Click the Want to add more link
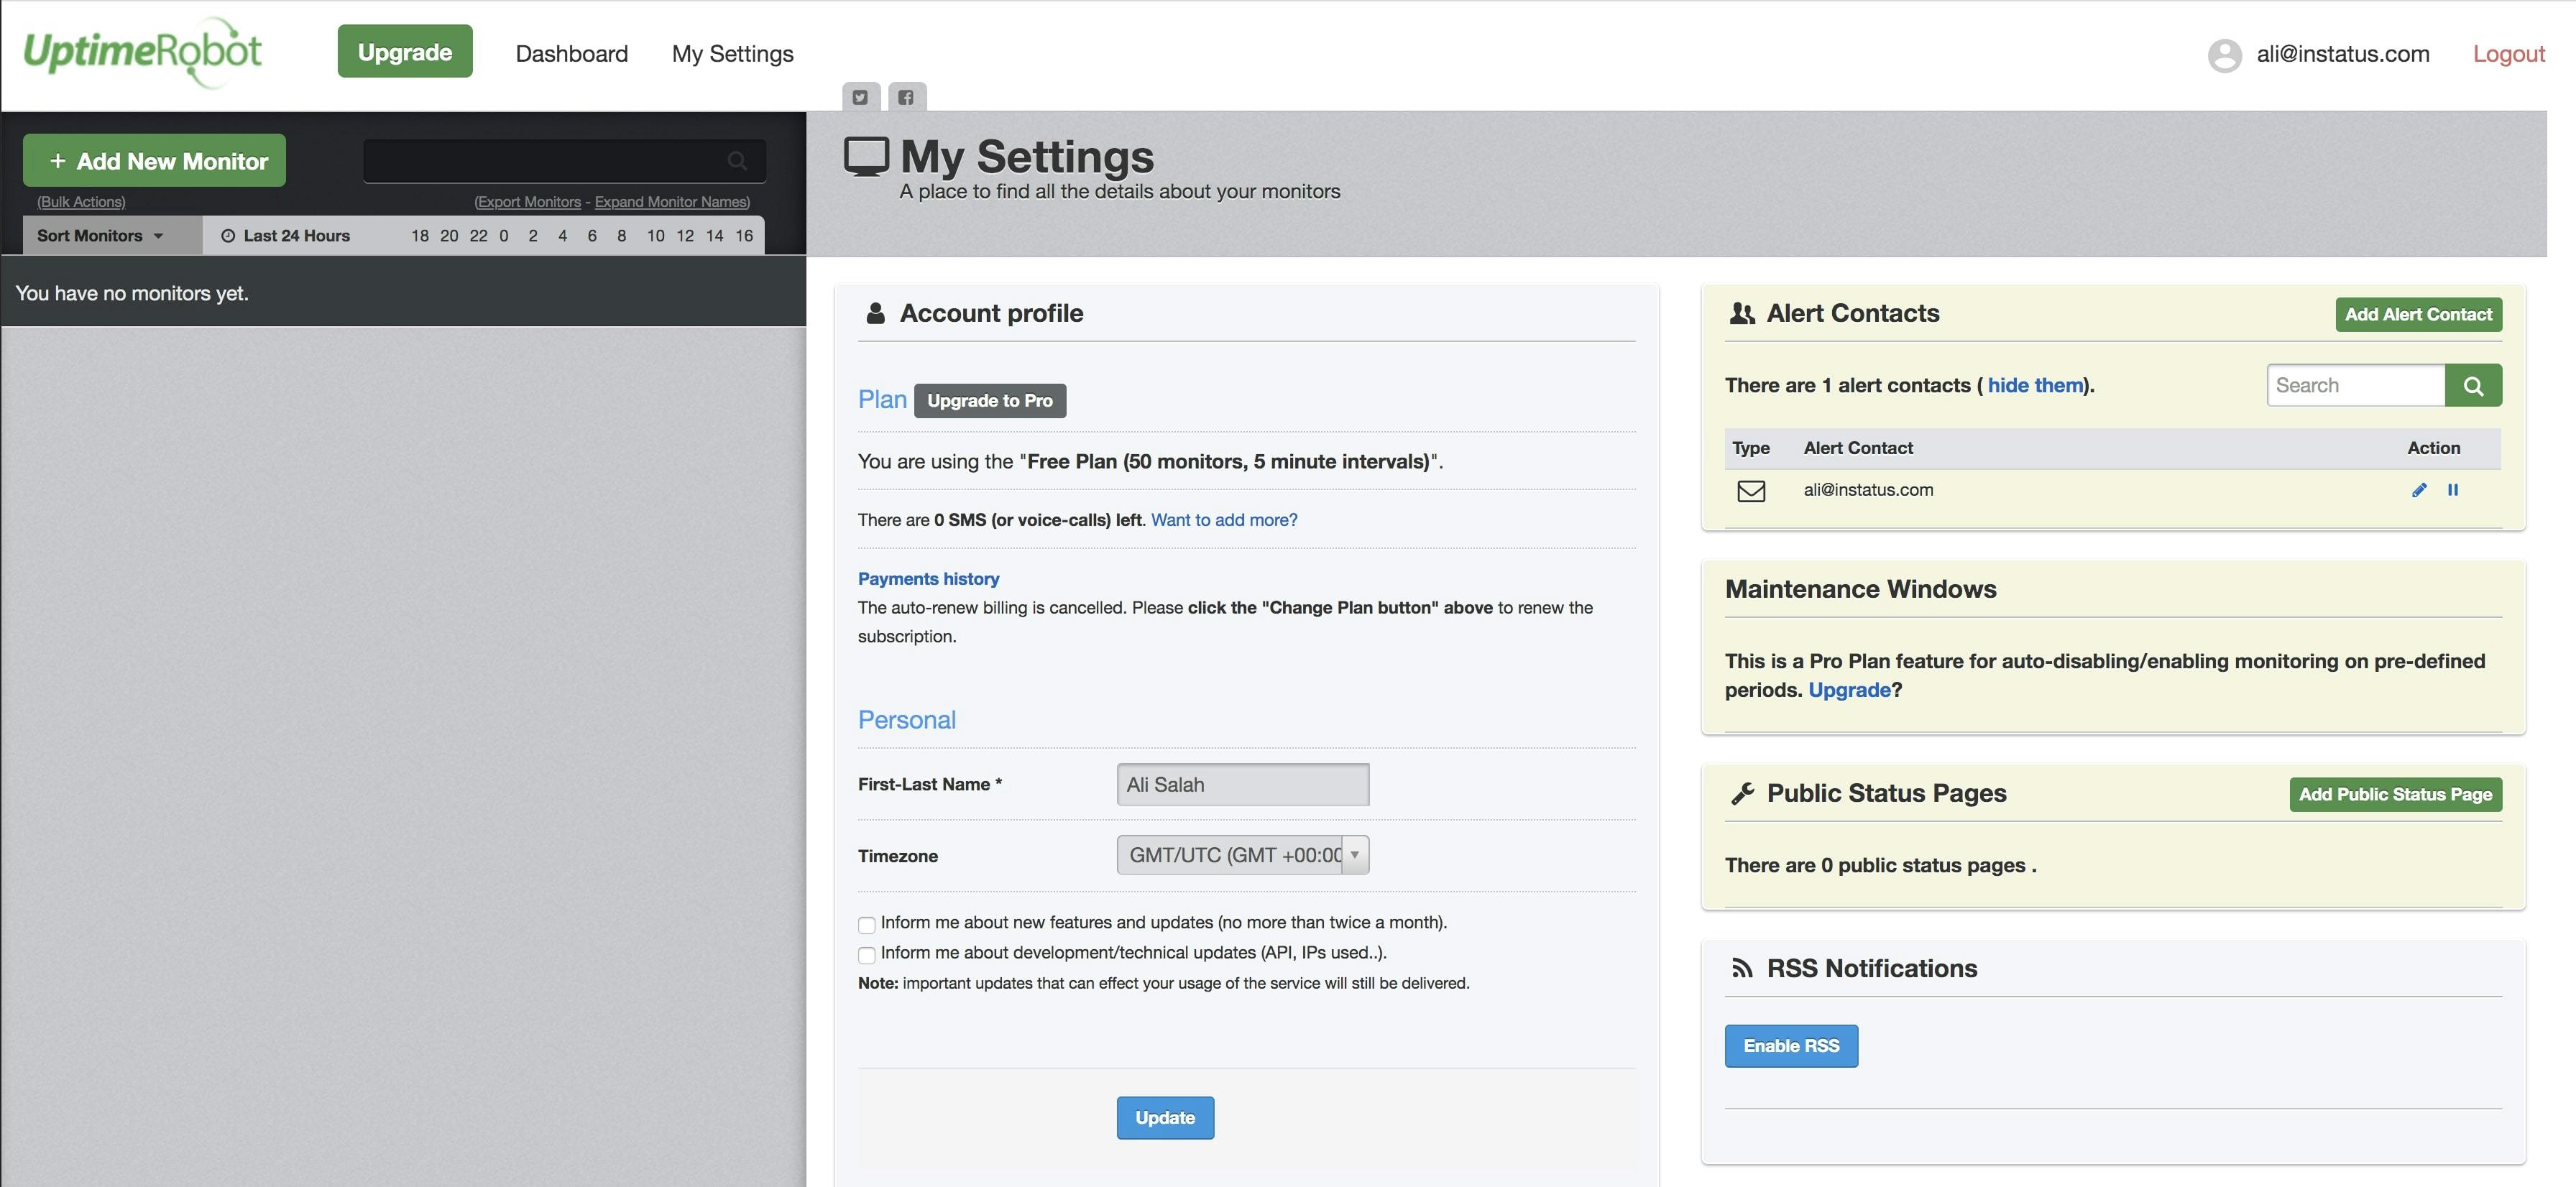2576x1187 pixels. 1224,519
